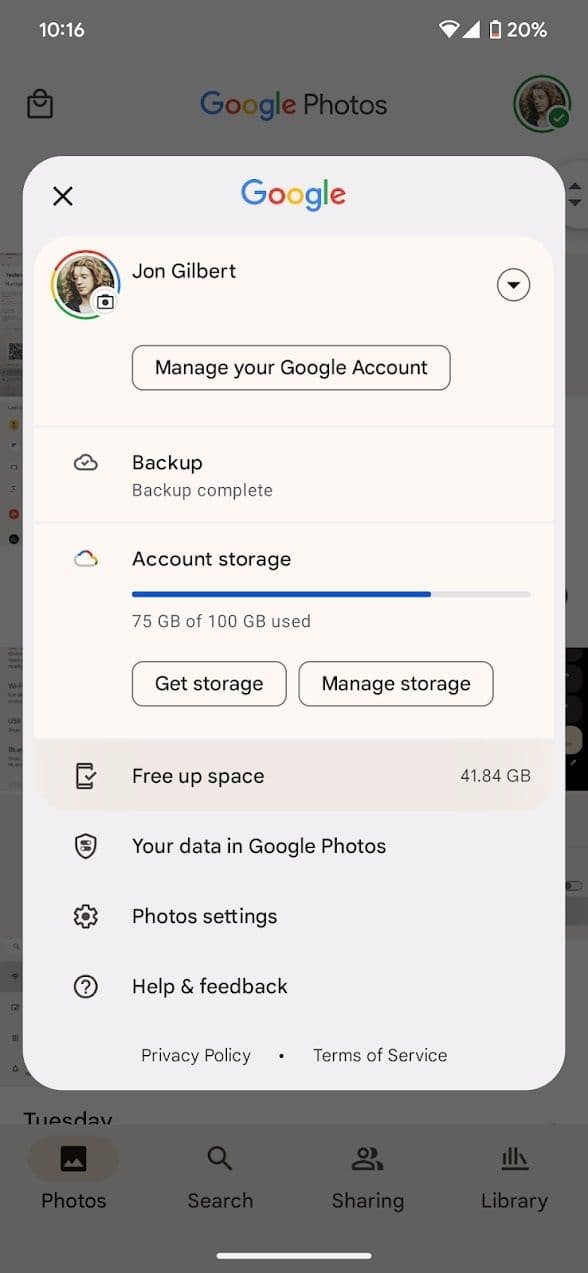Switch to the Photos tab

click(72, 1158)
